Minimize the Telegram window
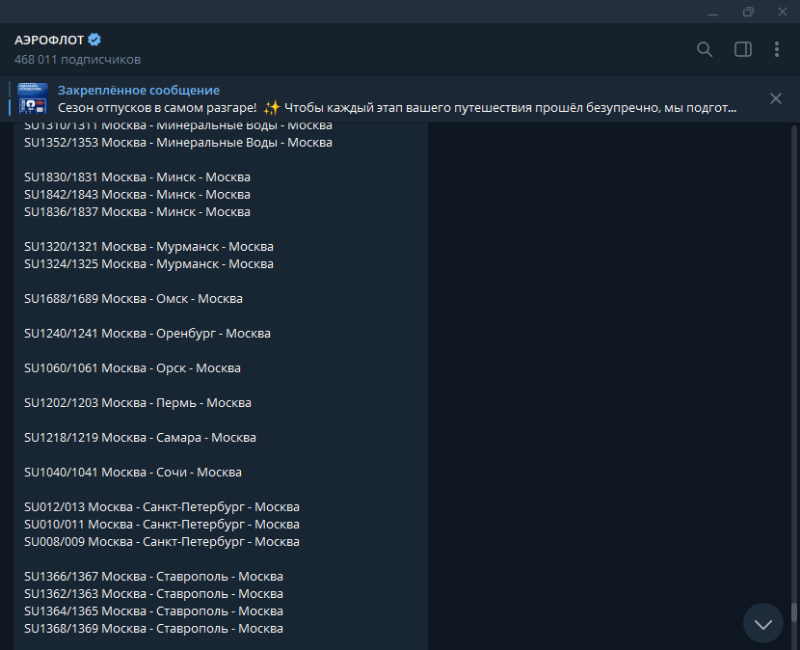800x650 pixels. click(x=713, y=12)
